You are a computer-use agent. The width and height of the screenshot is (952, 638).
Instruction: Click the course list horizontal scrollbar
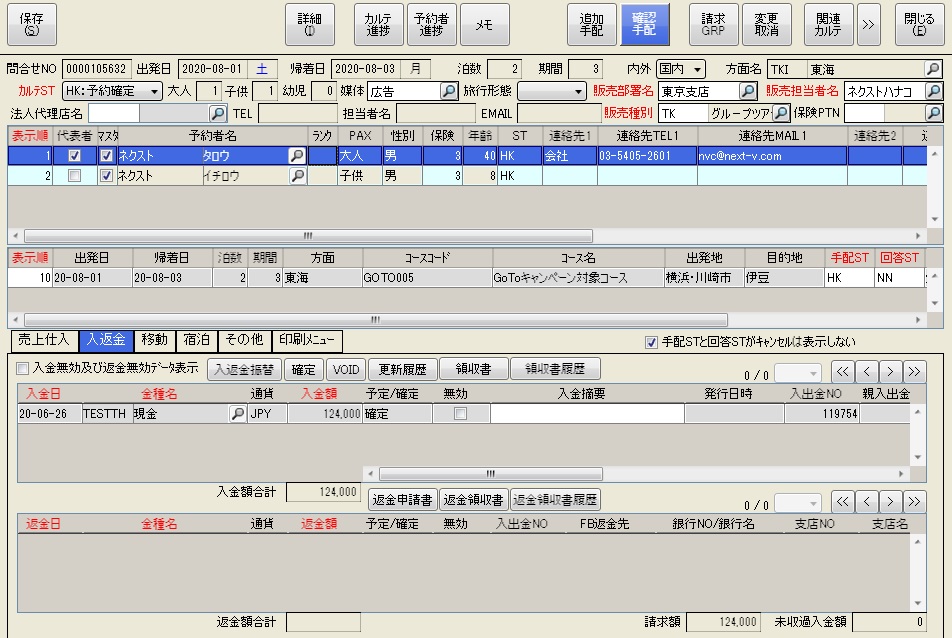(376, 319)
